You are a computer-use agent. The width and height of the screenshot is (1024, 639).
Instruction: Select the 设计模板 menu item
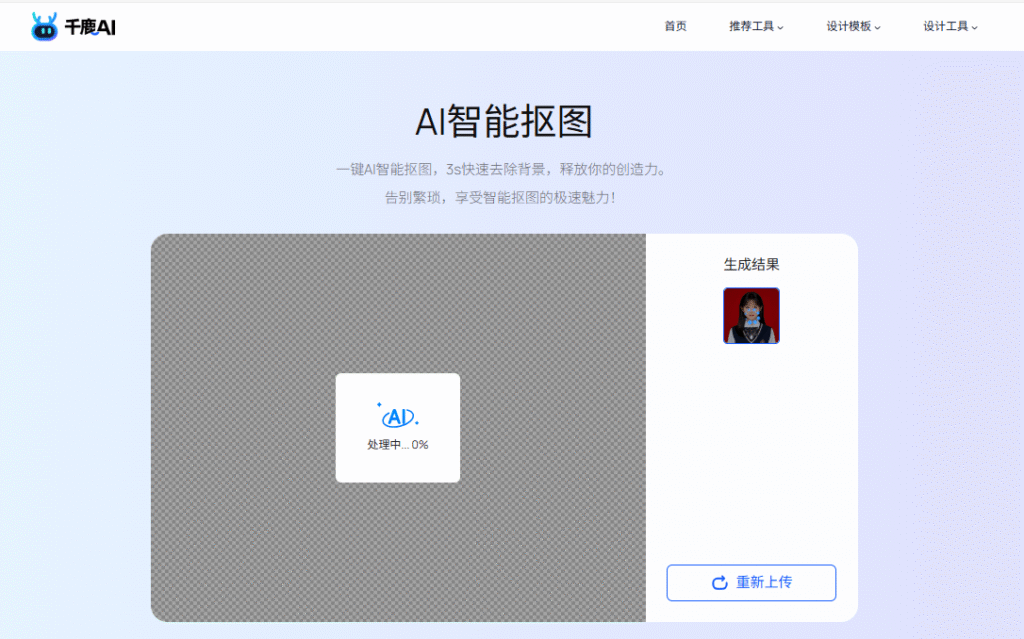tap(849, 27)
